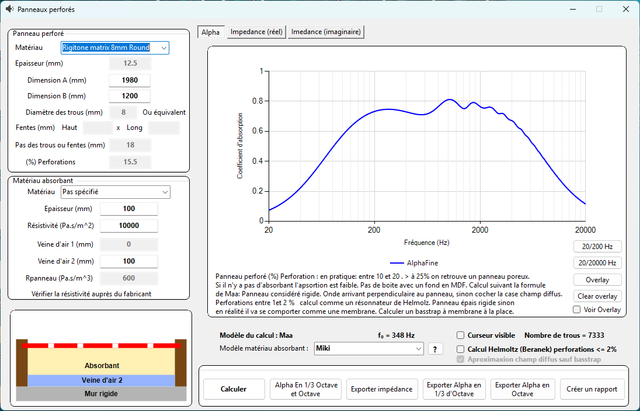
Task: Click the 'Nombre de trous = 7333' text
Action: pyautogui.click(x=564, y=335)
